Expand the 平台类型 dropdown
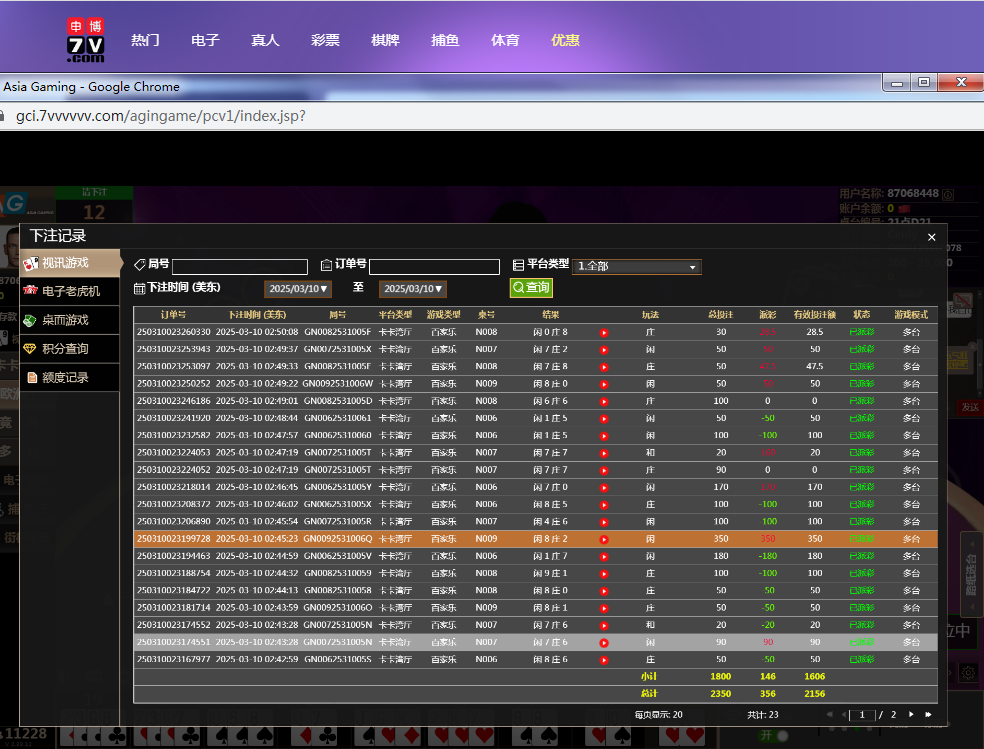Screen dimensions: 984x749 637,267
